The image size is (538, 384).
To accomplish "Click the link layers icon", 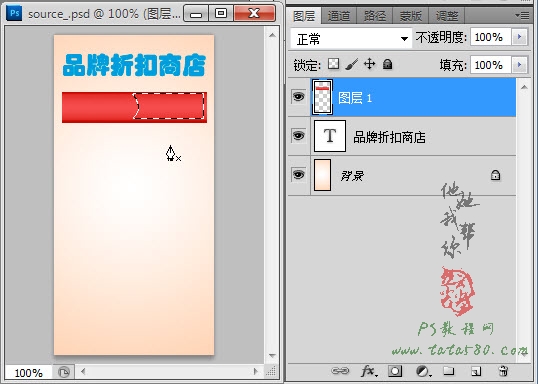I will point(340,371).
